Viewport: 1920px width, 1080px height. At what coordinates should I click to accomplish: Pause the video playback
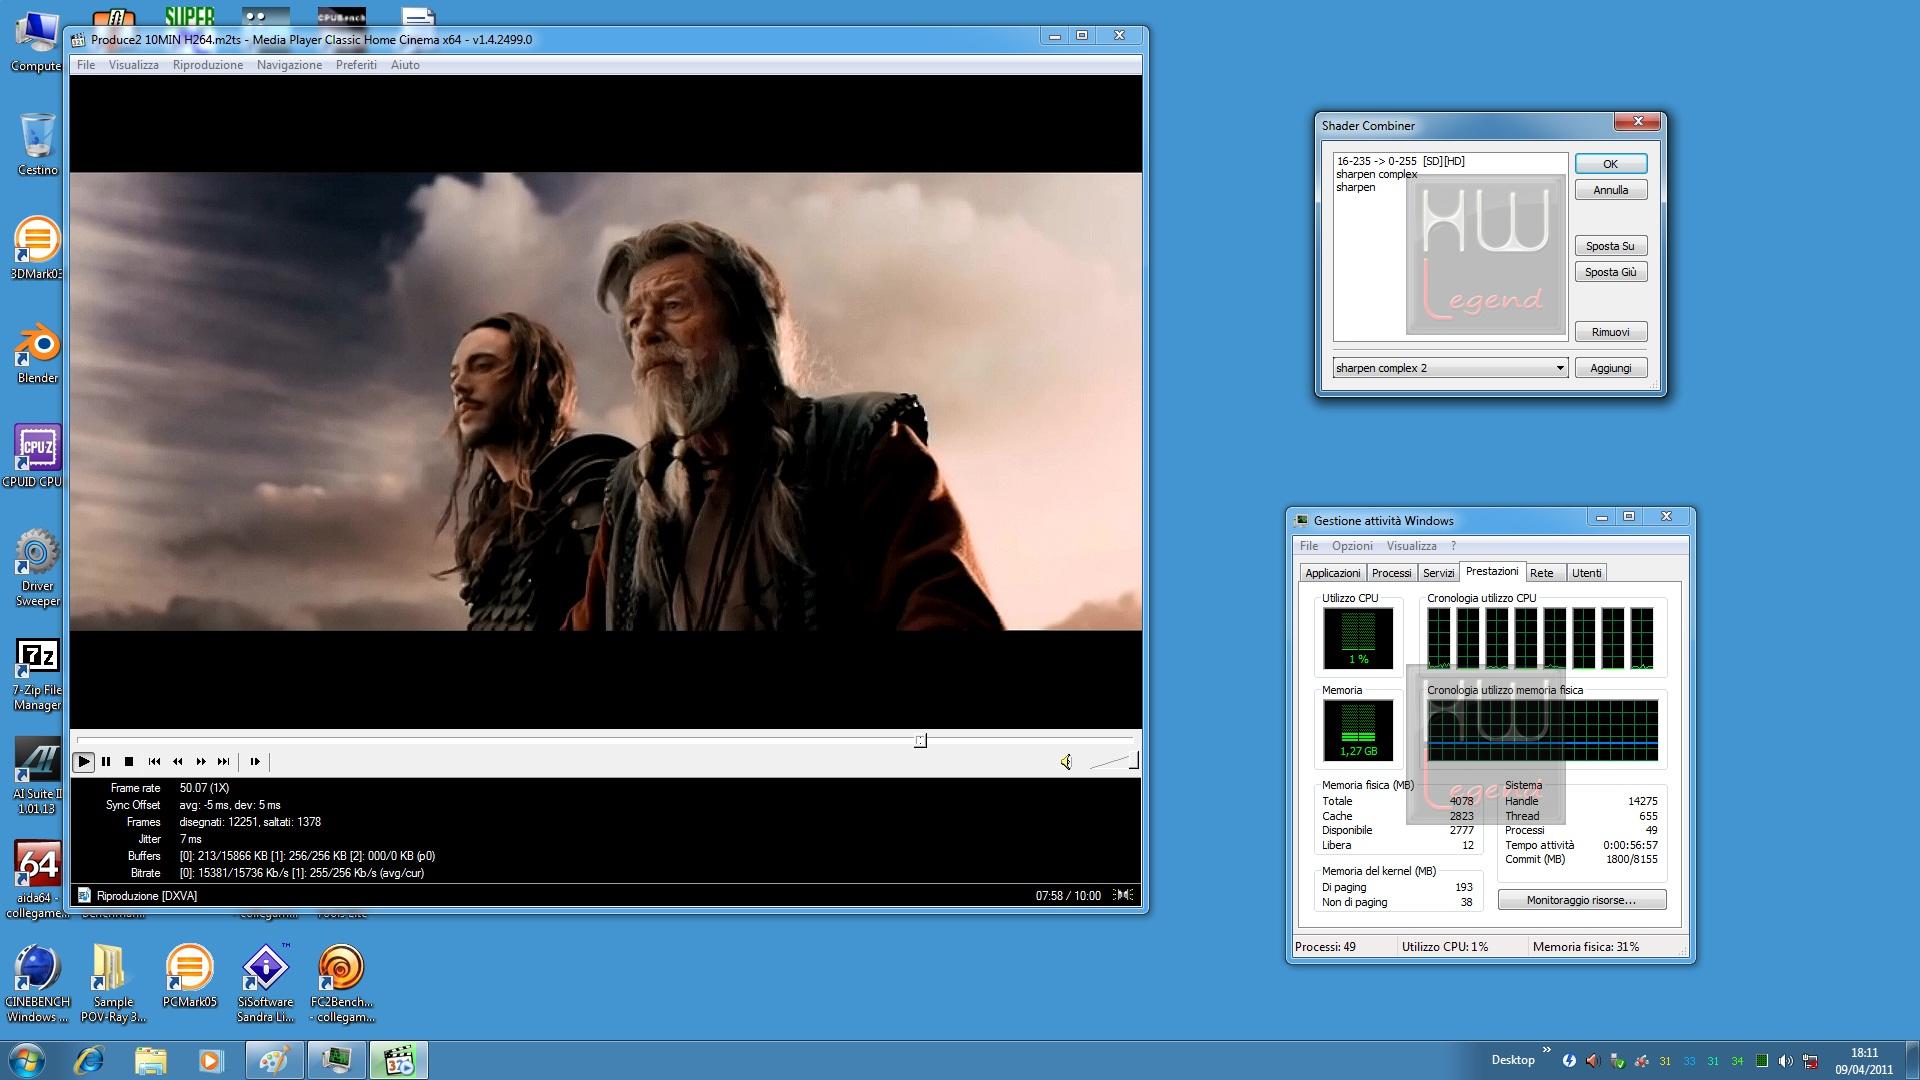(106, 762)
